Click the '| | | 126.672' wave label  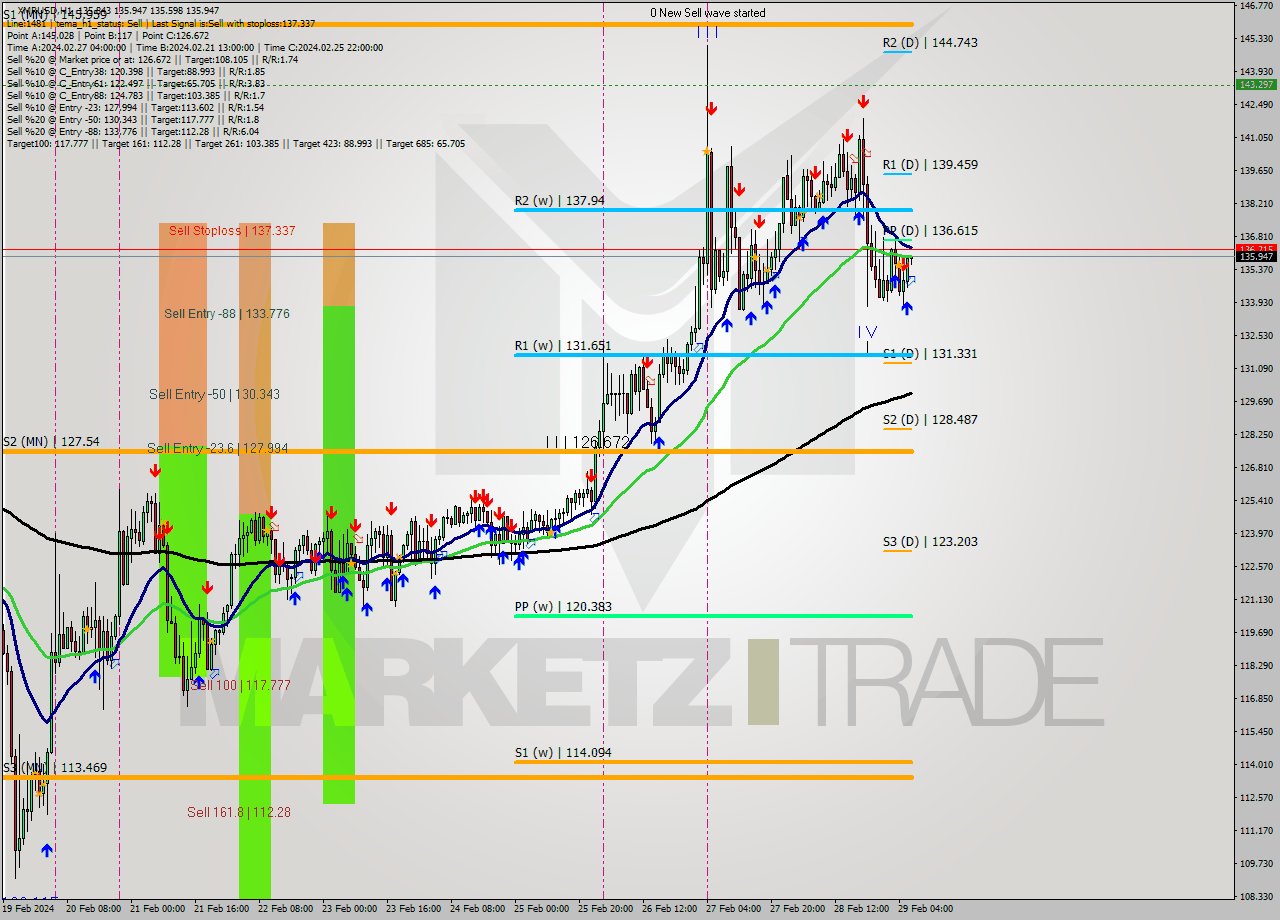(588, 441)
